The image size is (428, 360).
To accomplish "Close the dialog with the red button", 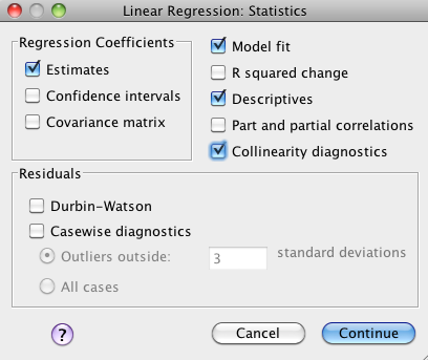I will click(15, 11).
